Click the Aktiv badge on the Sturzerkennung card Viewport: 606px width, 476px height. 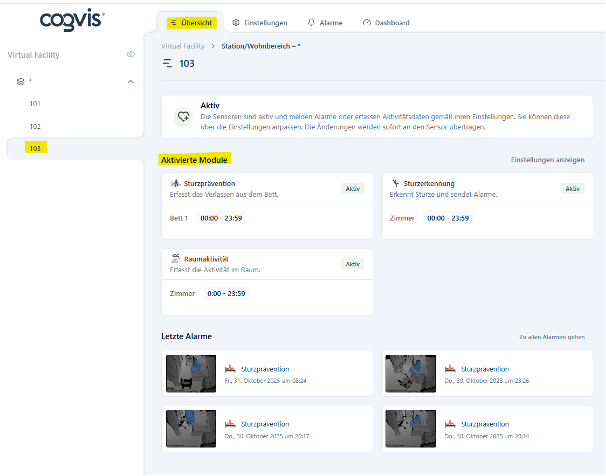(x=572, y=188)
